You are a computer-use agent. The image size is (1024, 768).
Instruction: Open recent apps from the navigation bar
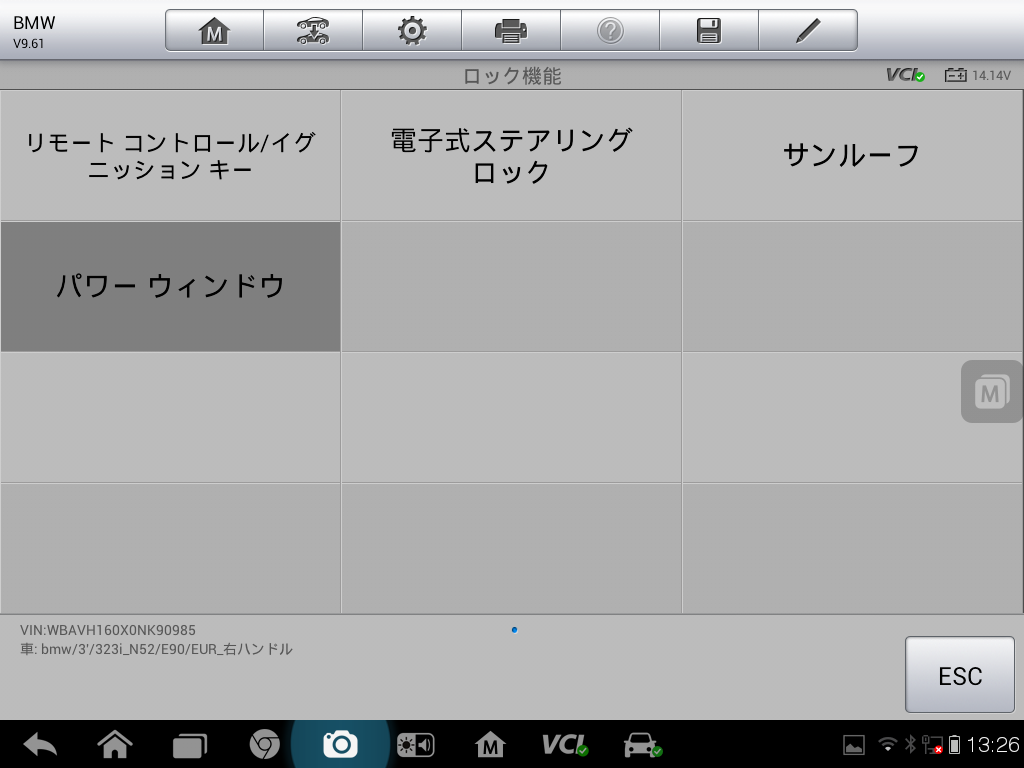[190, 744]
